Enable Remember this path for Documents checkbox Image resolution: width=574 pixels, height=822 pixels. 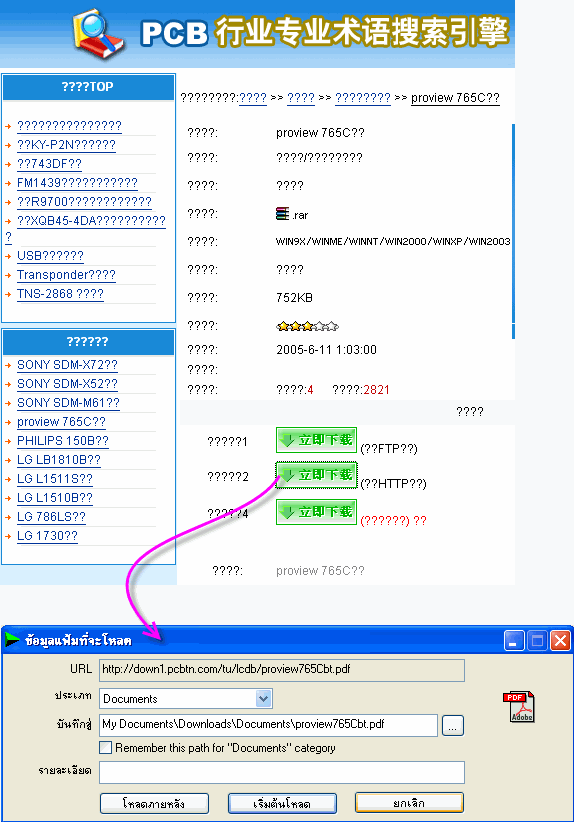click(x=105, y=748)
